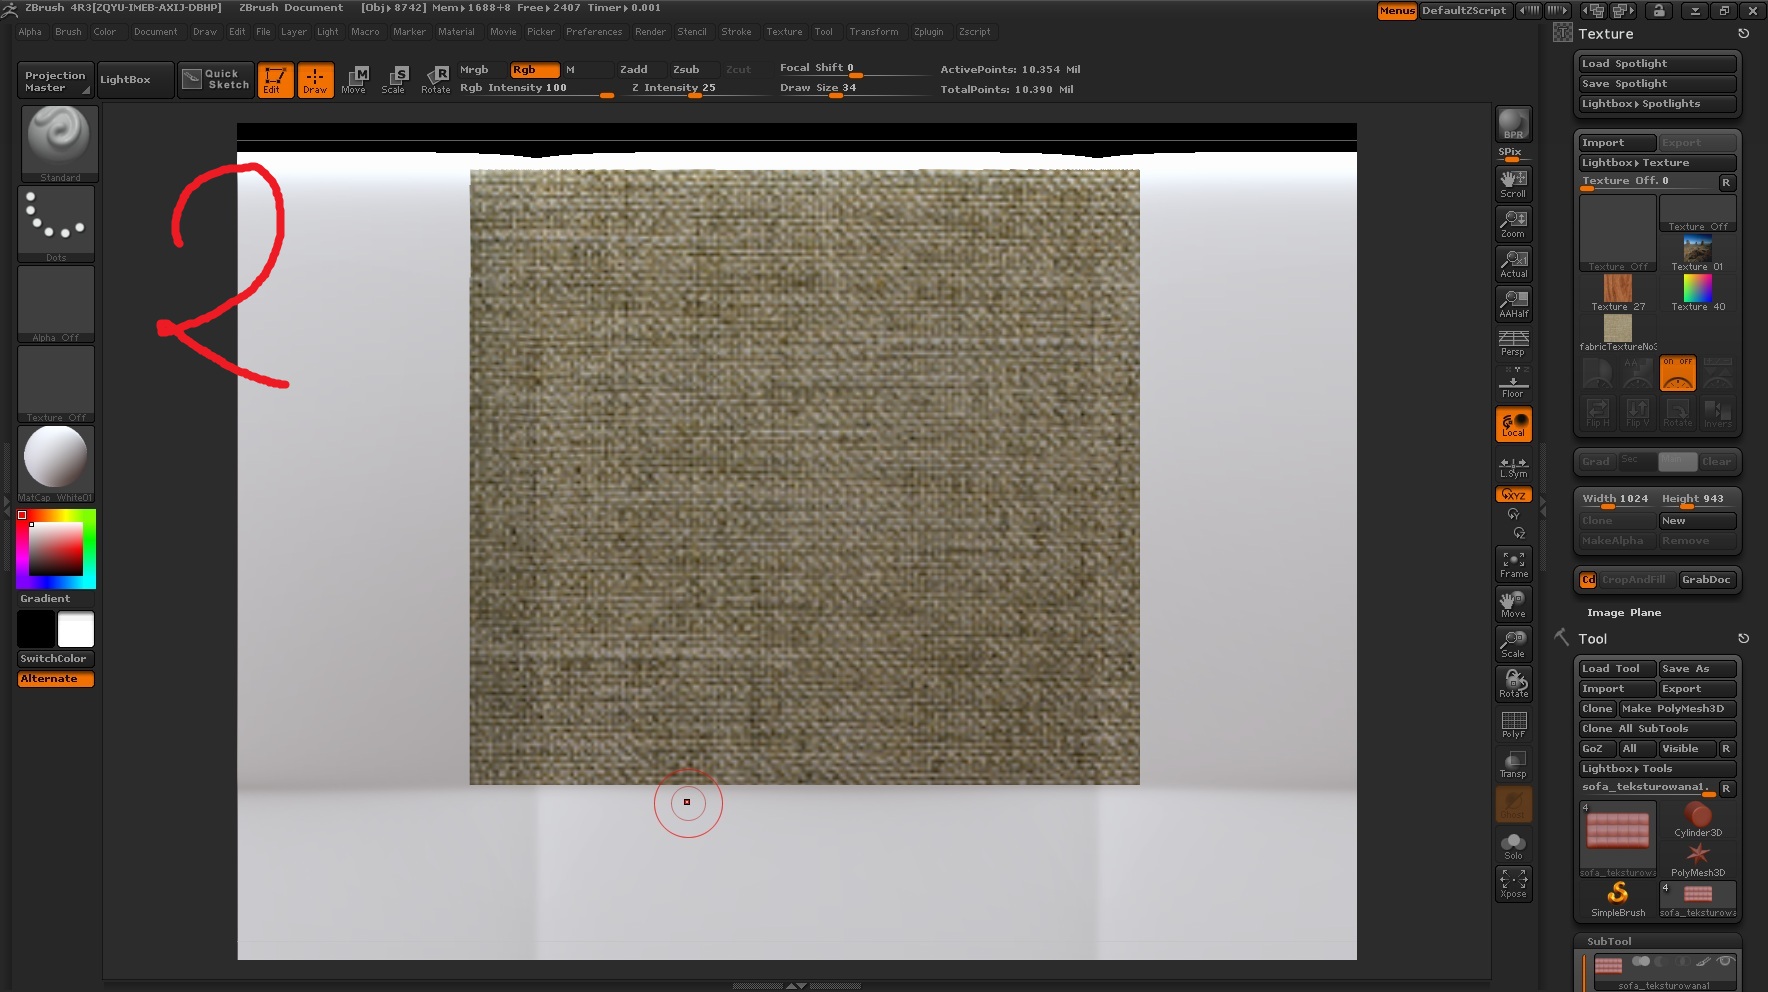Select the fabricTextureNo3 texture thumbnail
The image size is (1768, 992).
[x=1618, y=333]
